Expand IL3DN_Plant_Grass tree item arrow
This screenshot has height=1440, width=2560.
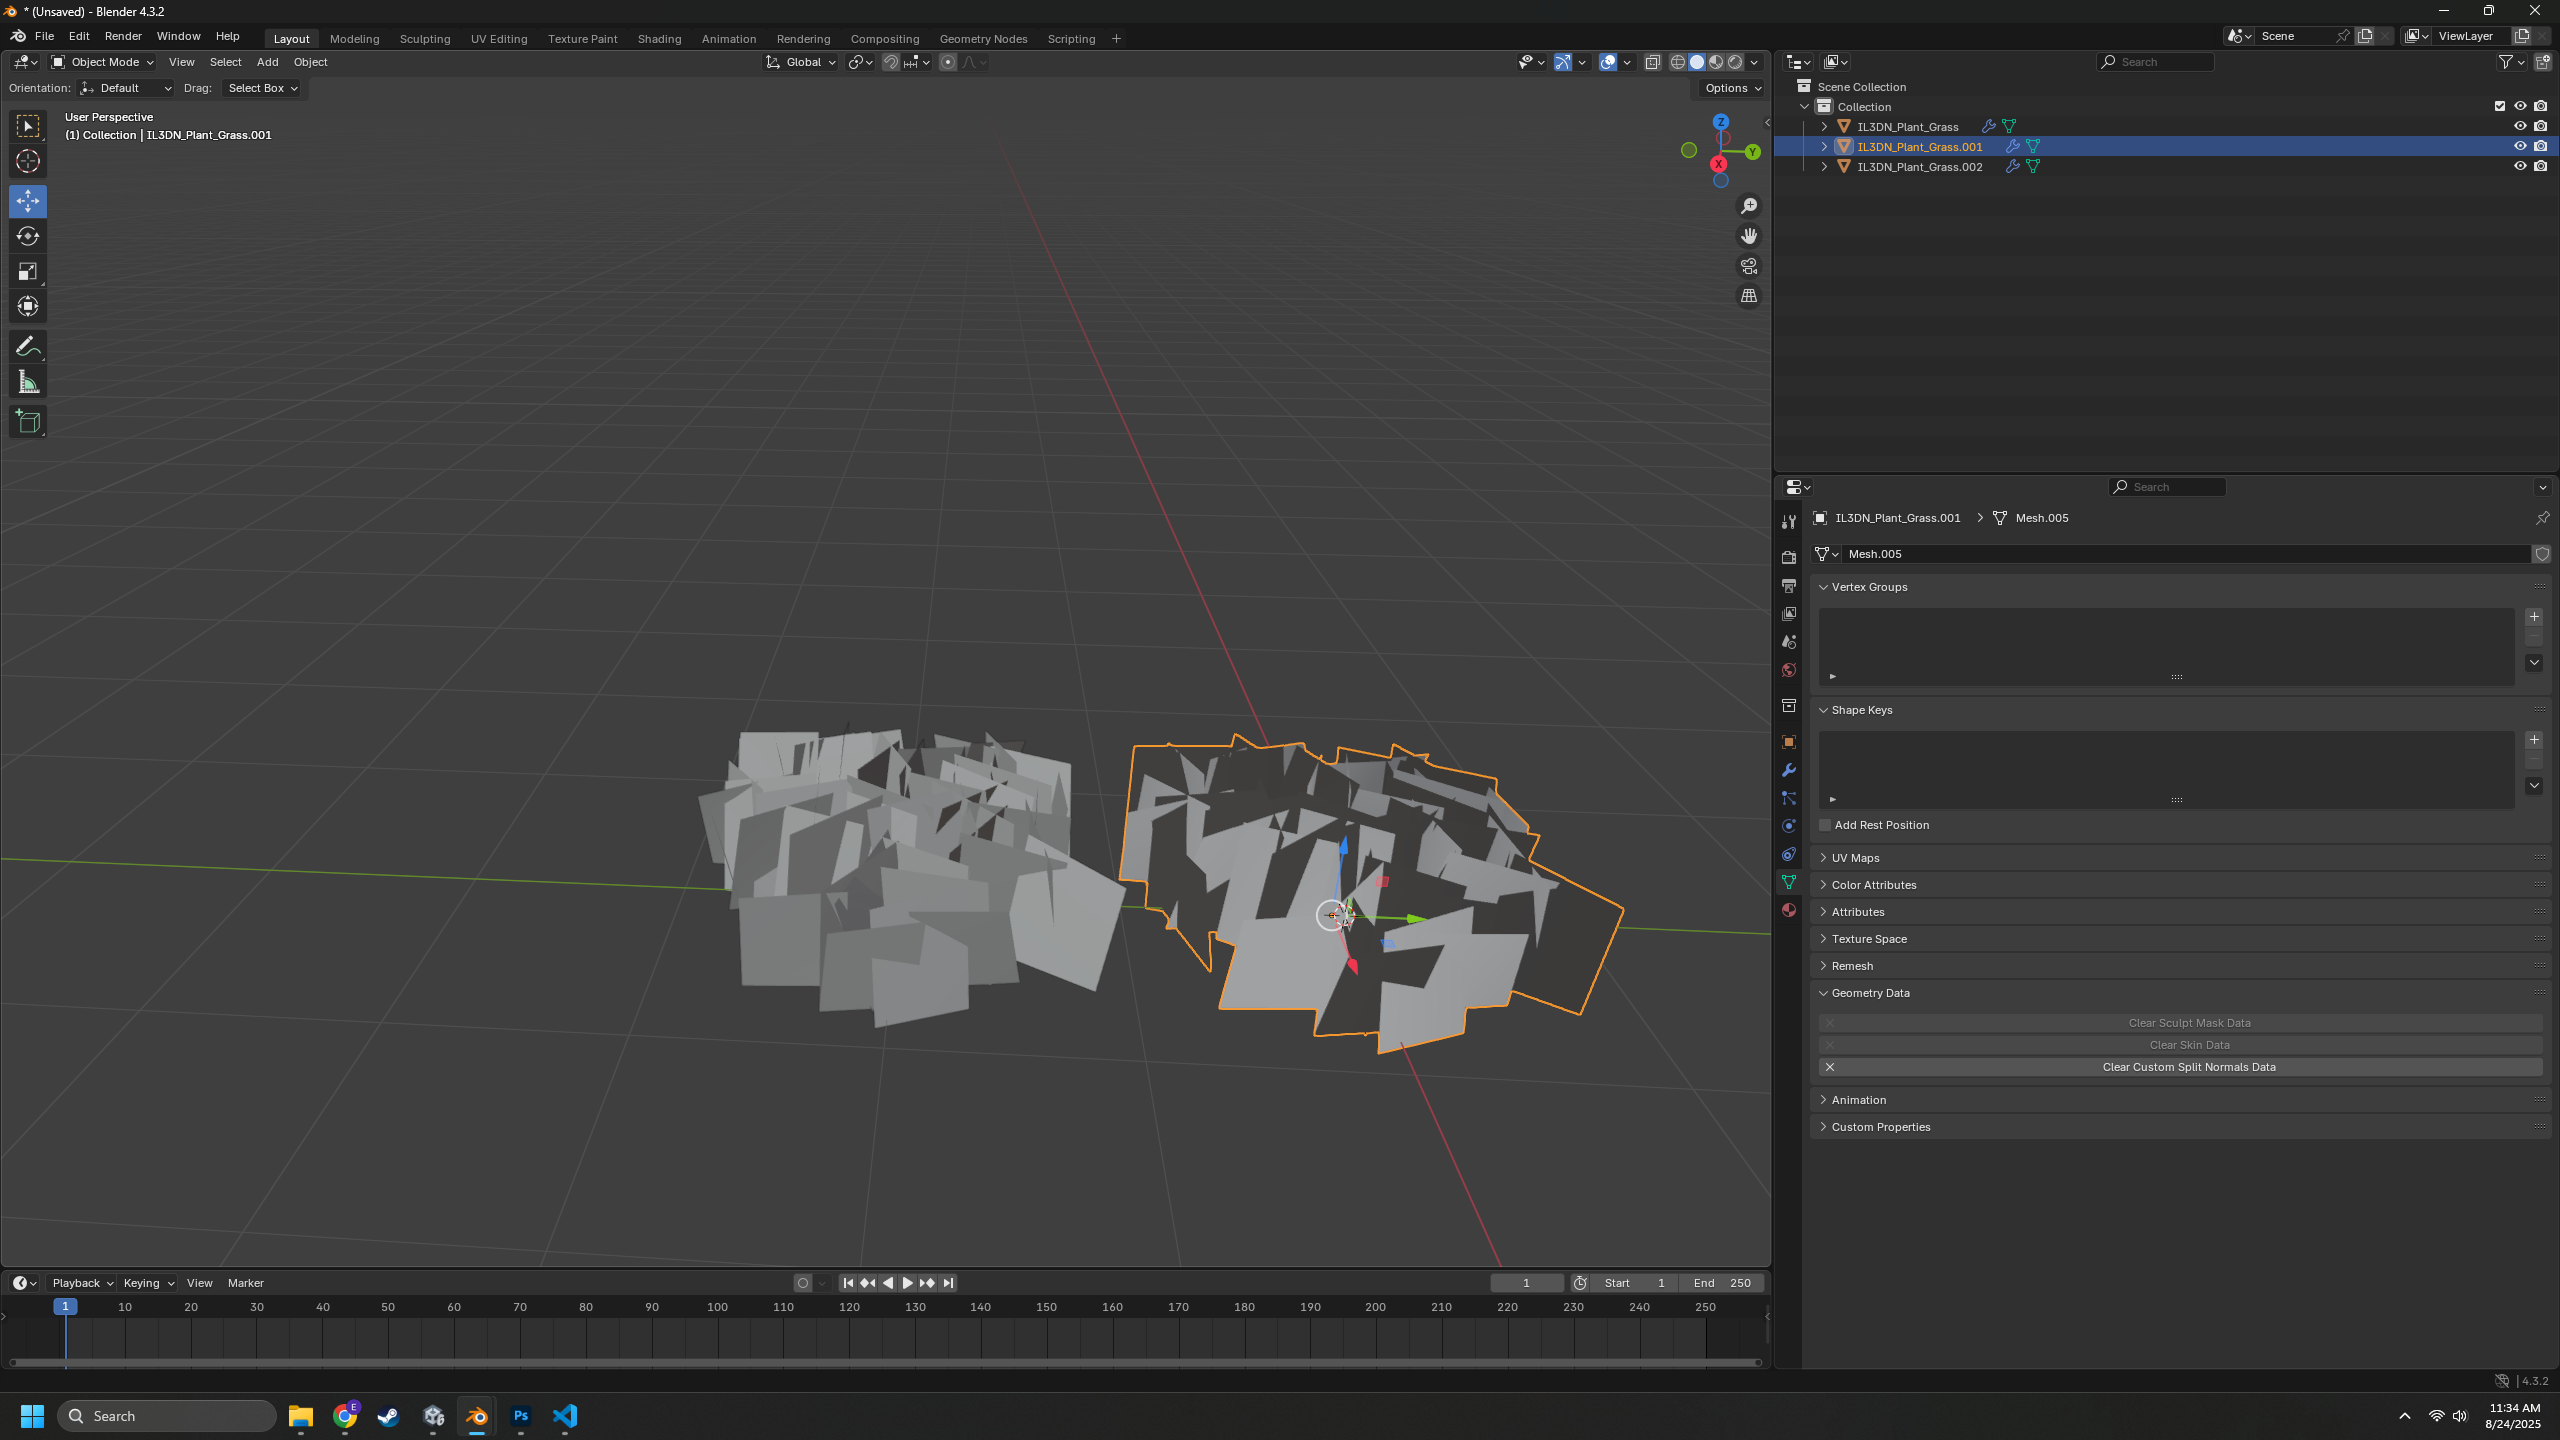click(x=1824, y=126)
